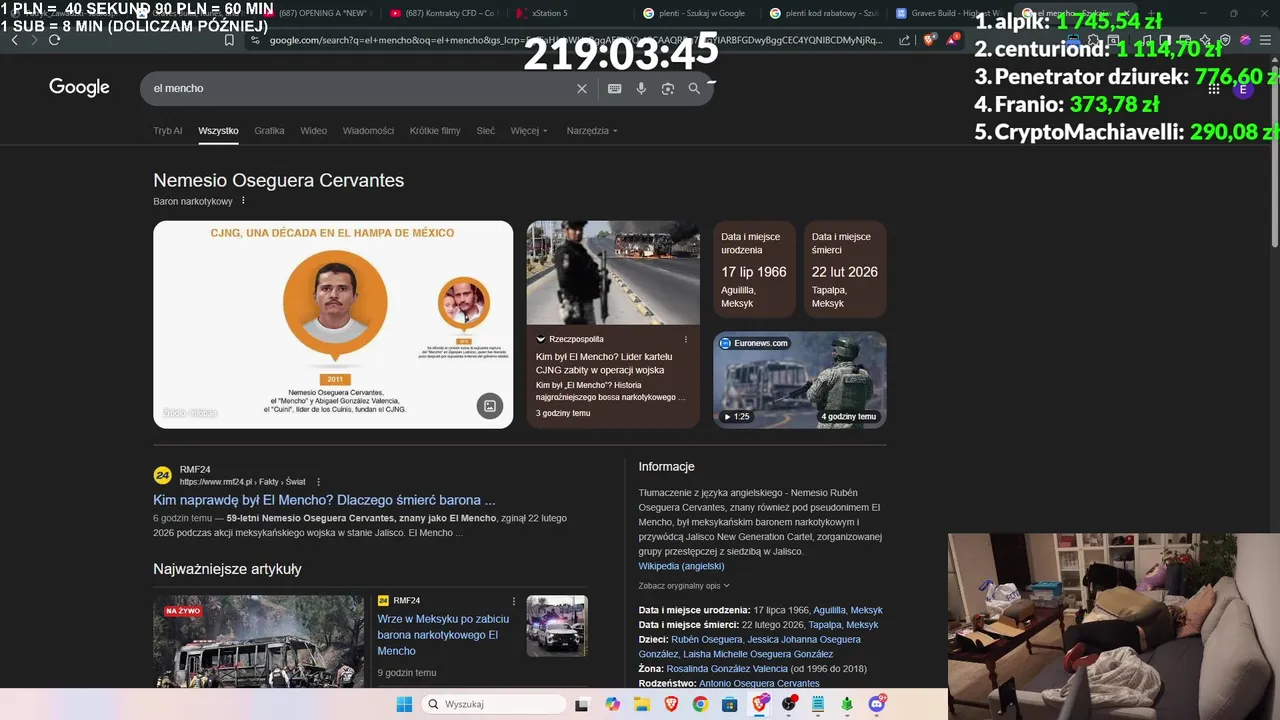Click the Windows taskbar Wyszukaj search box
This screenshot has height=720, width=1280.
pyautogui.click(x=493, y=704)
